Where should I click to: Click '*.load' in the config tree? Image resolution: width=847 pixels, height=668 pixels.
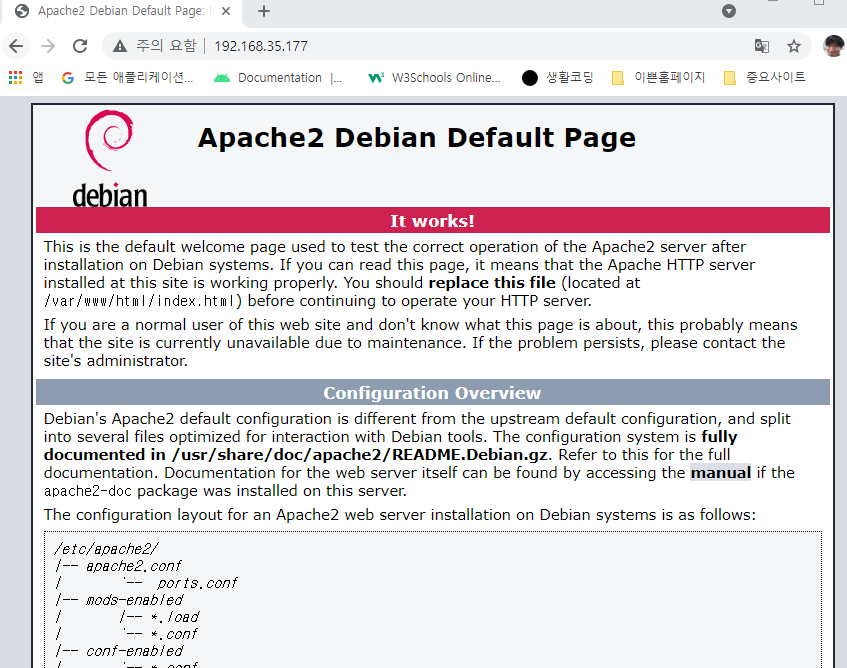pyautogui.click(x=175, y=617)
